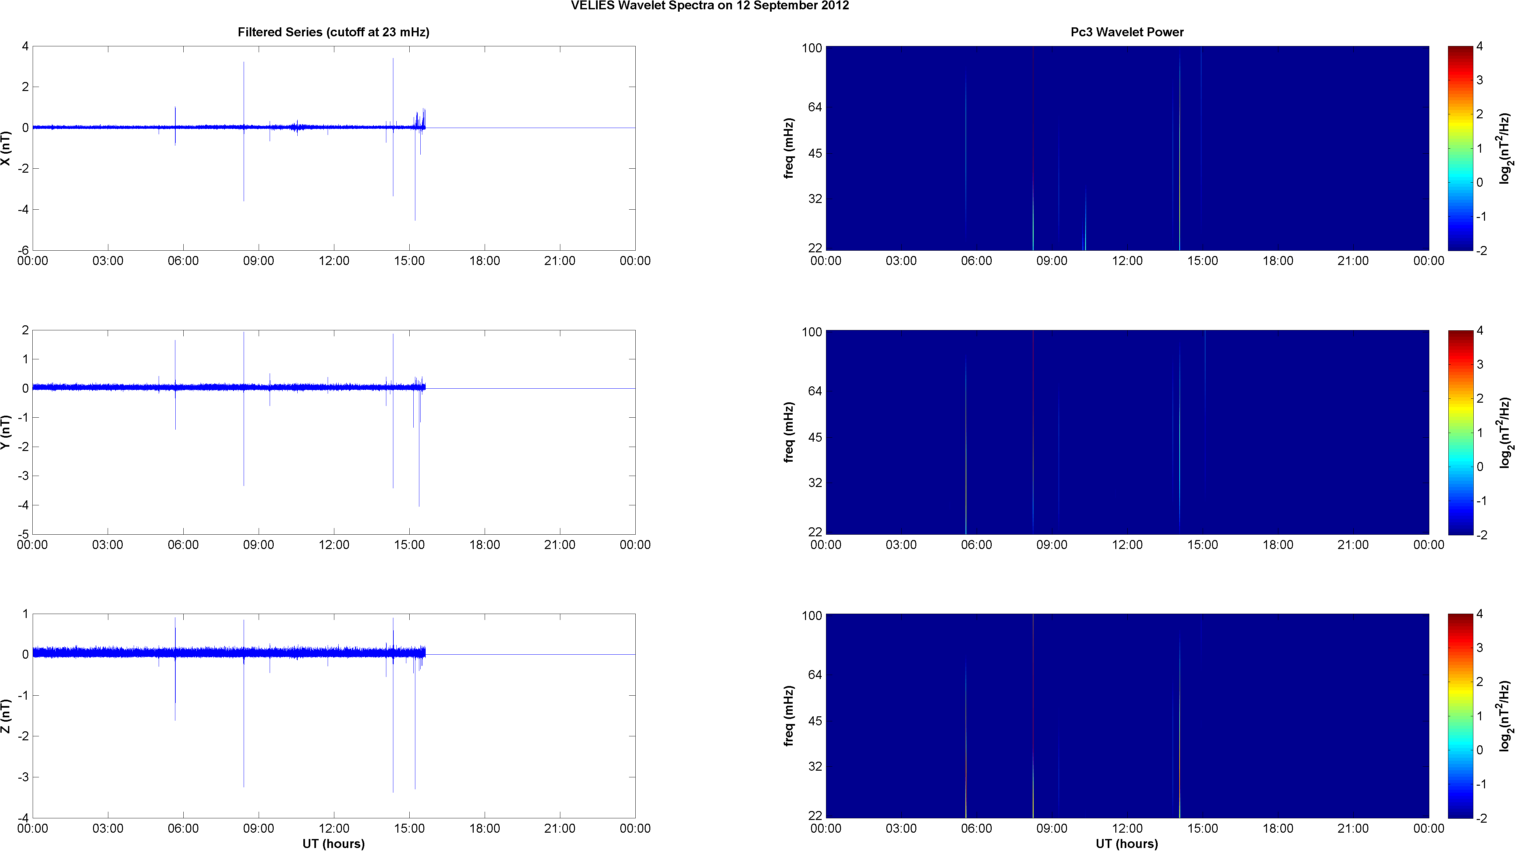Click the 'Y (nT)' axis label
Screen dimensions: 1515x851
tap(6, 432)
